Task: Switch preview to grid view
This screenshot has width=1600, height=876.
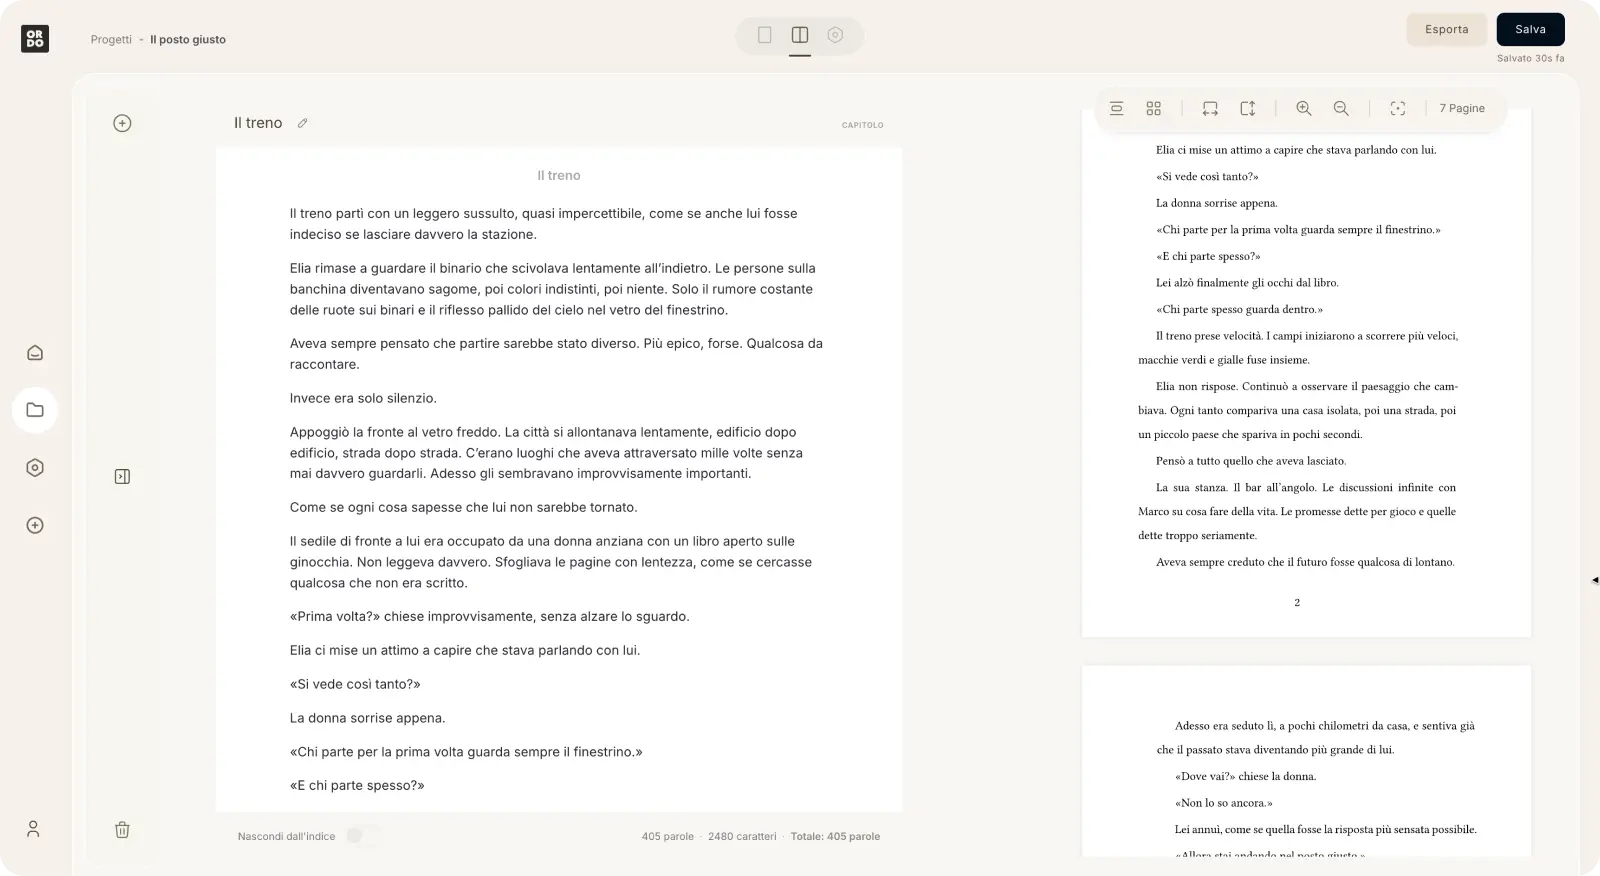Action: pos(1154,108)
